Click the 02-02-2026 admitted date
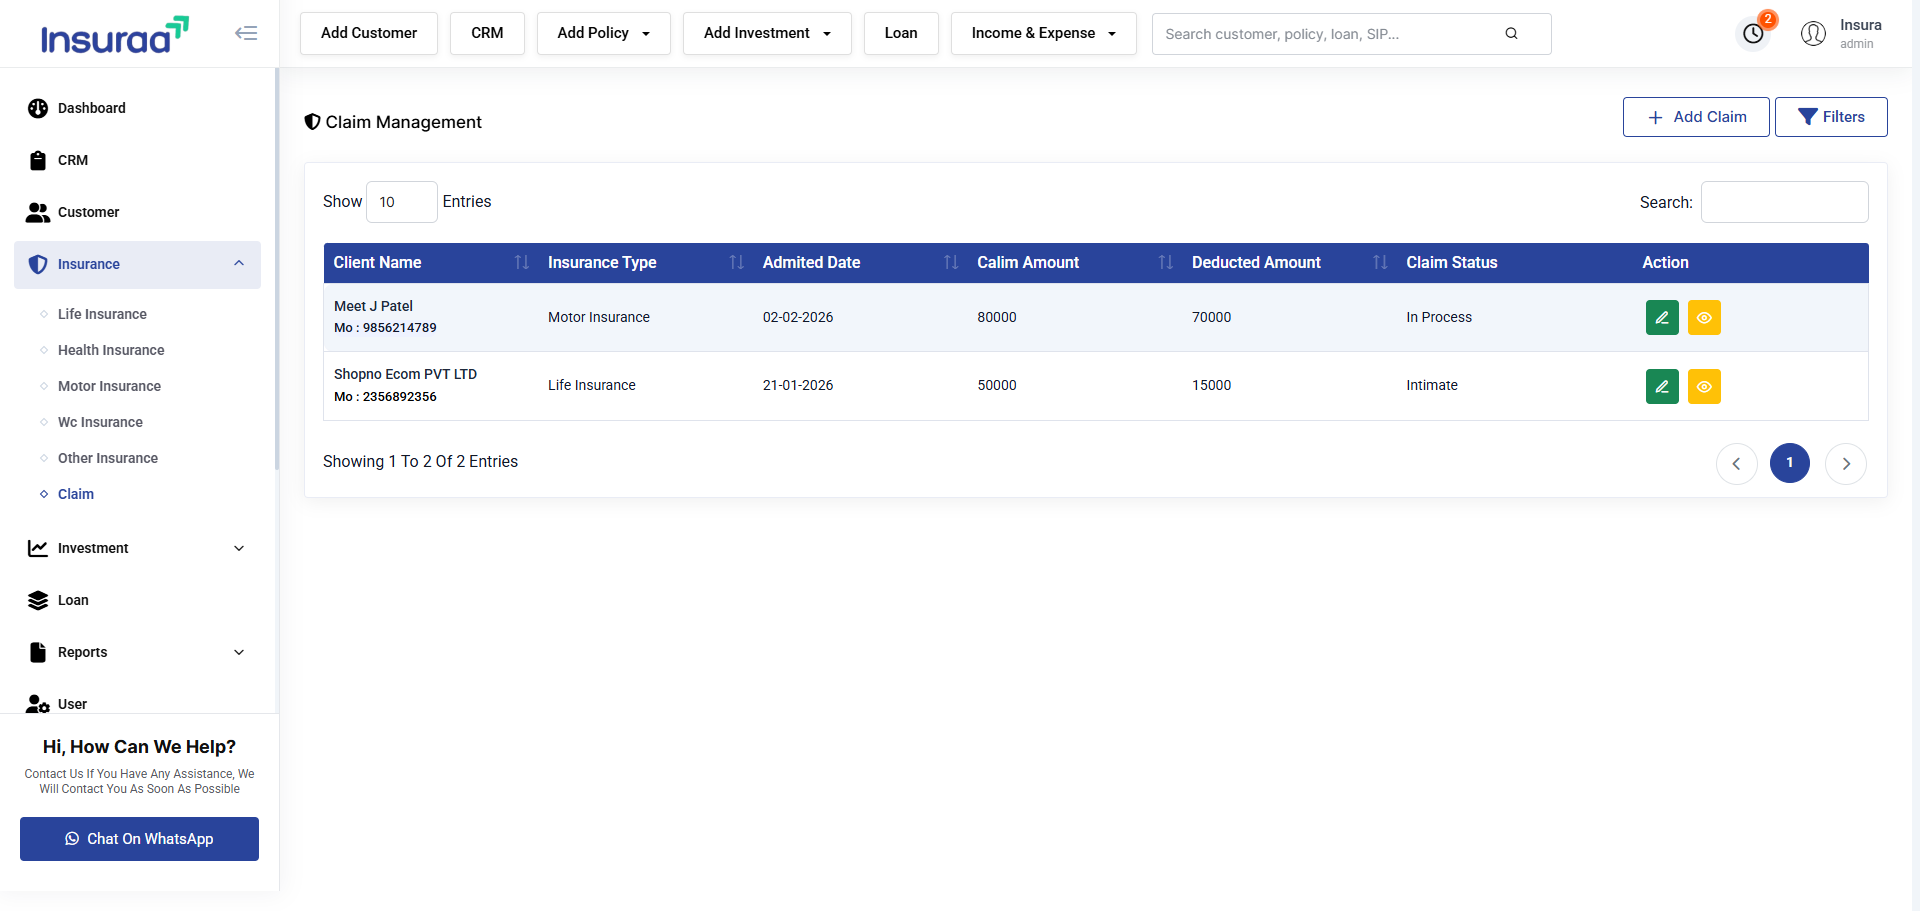Image resolution: width=1920 pixels, height=911 pixels. [798, 317]
